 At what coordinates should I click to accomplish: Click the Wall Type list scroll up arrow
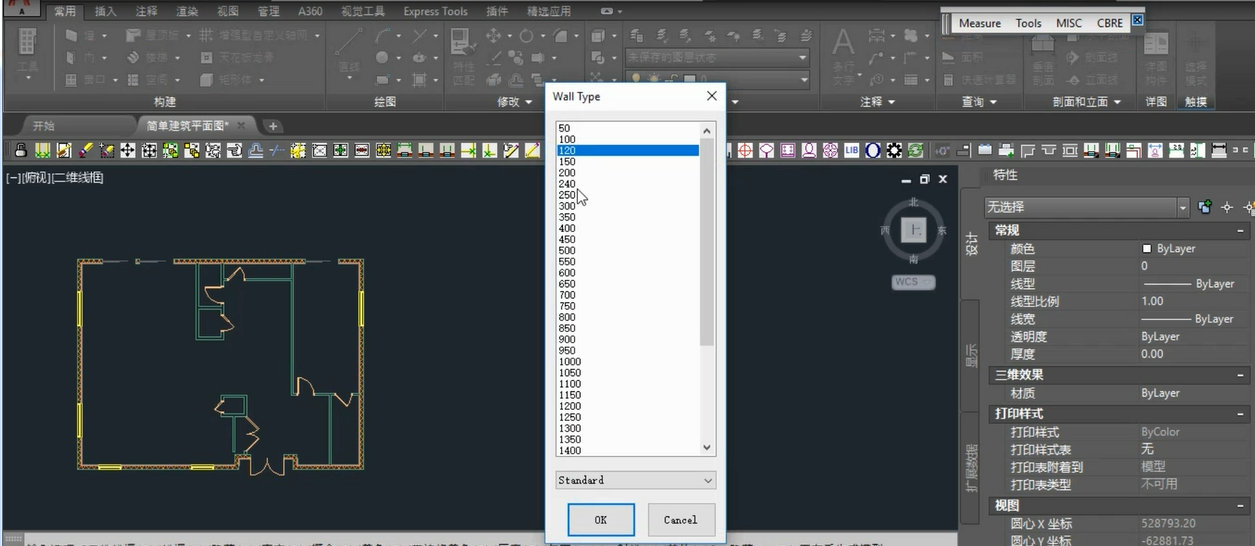point(707,130)
